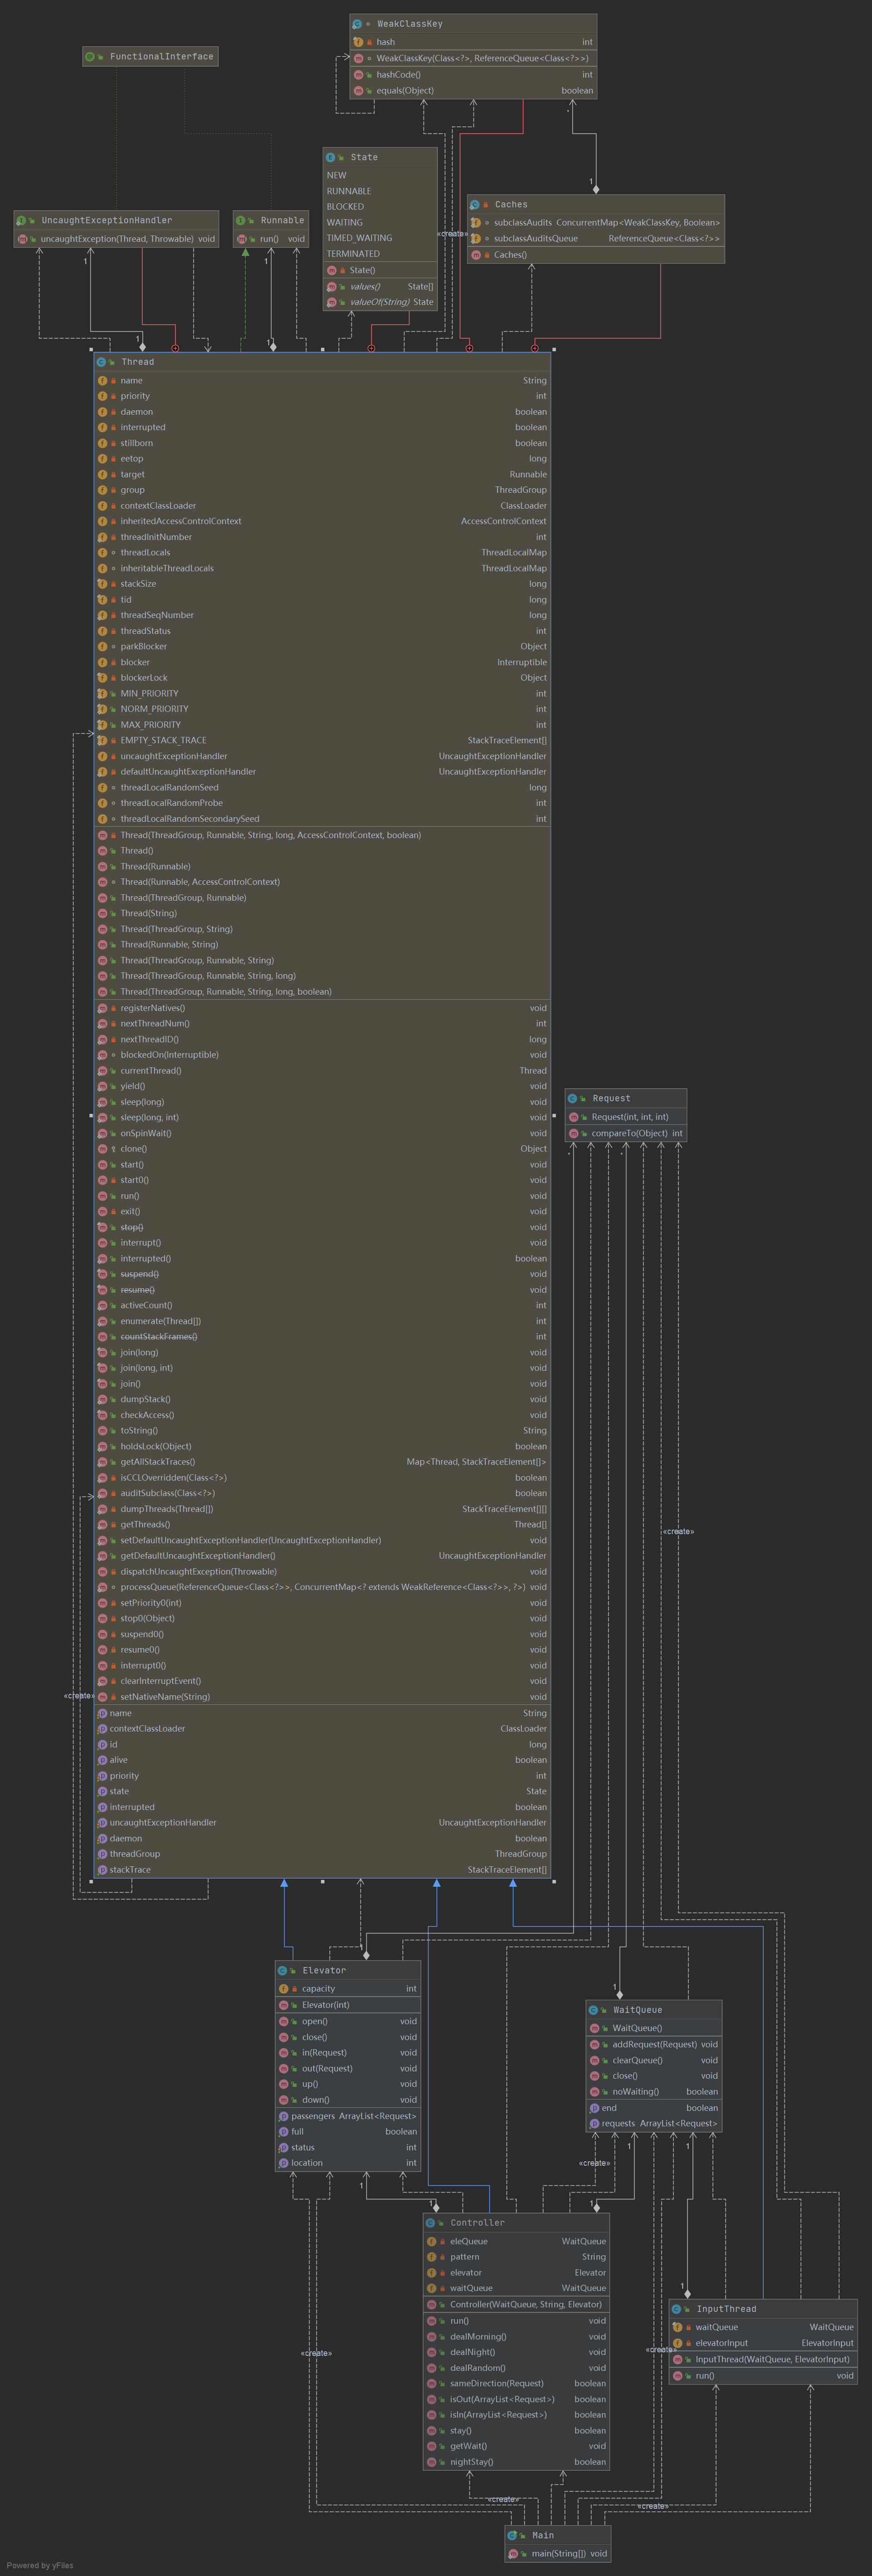
Task: Click the Runnable interface icon
Action: [241, 220]
